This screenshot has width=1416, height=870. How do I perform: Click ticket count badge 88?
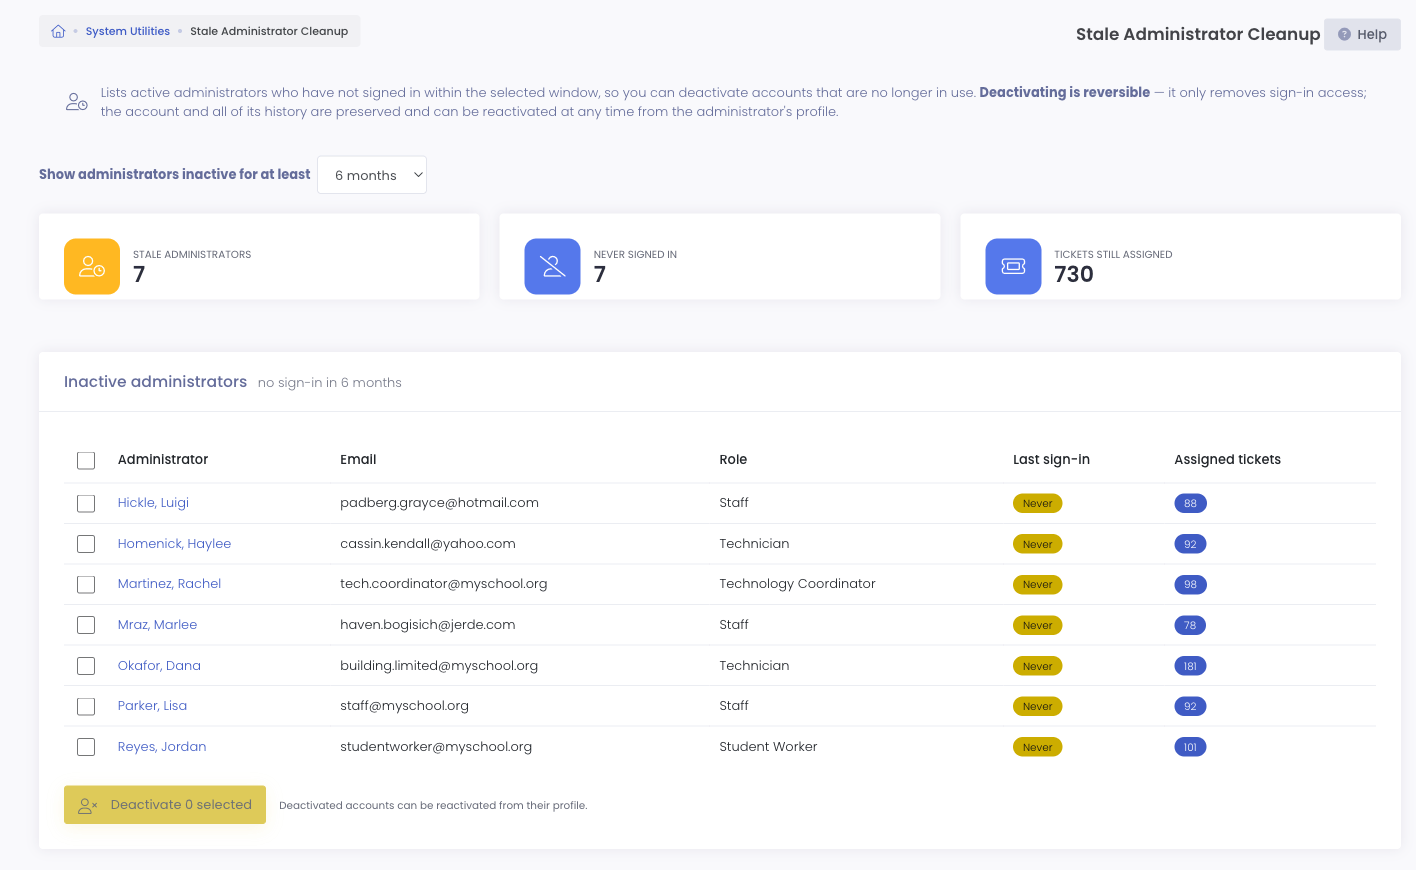pyautogui.click(x=1190, y=504)
